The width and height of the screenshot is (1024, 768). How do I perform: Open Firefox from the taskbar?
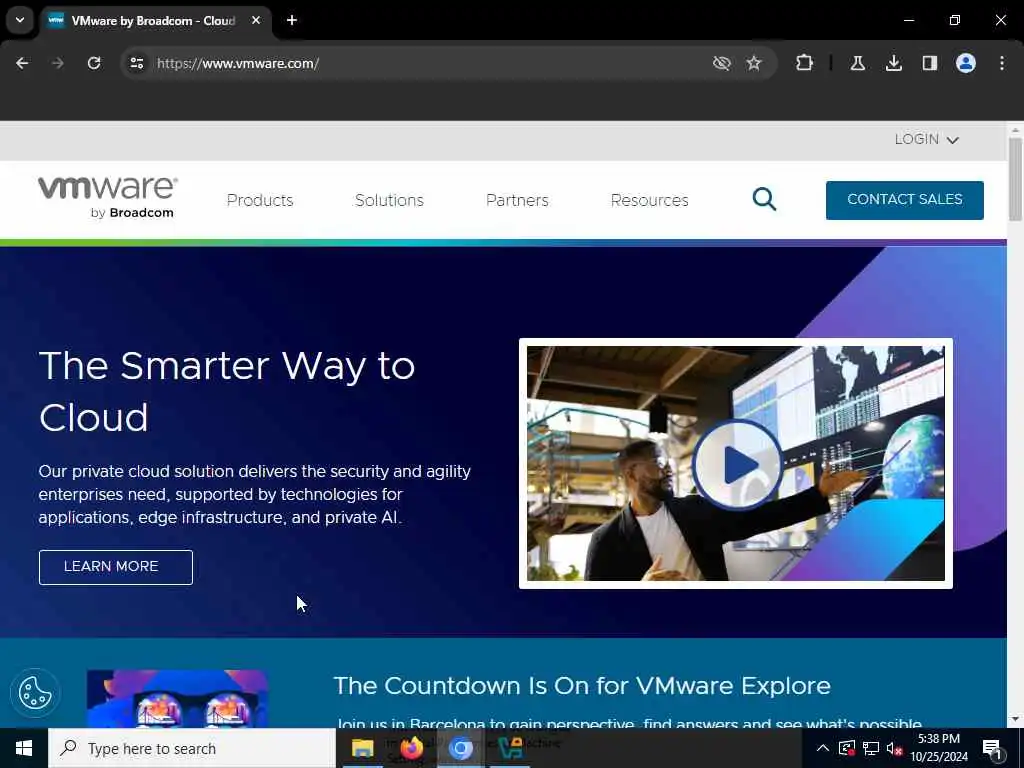tap(411, 748)
